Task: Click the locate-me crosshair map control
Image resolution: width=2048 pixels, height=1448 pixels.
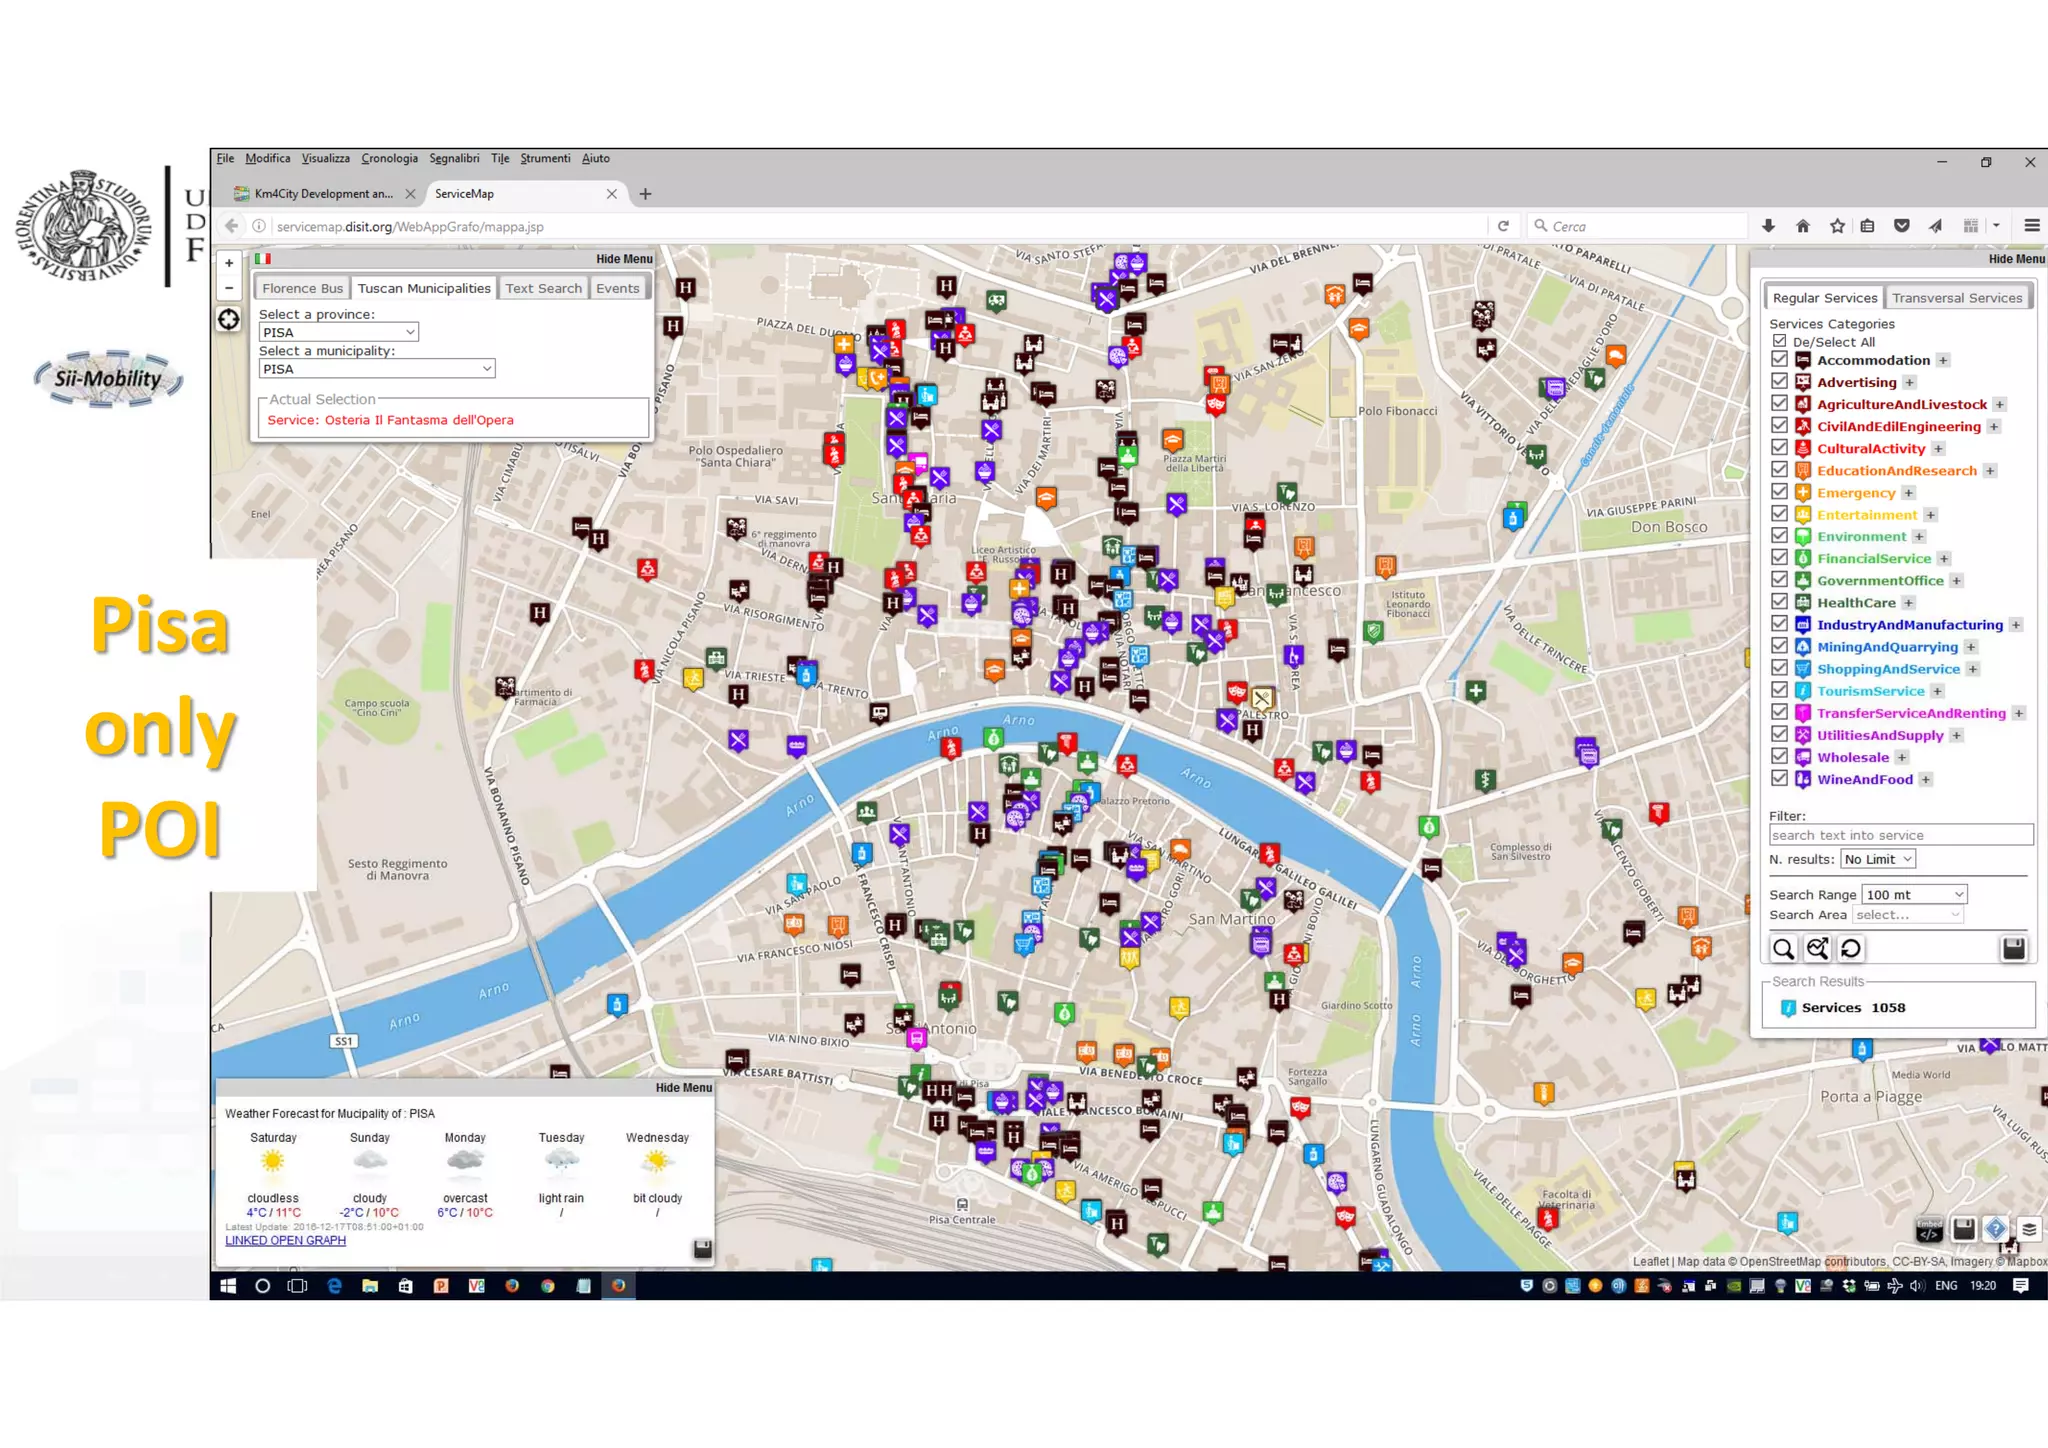Action: [x=229, y=319]
